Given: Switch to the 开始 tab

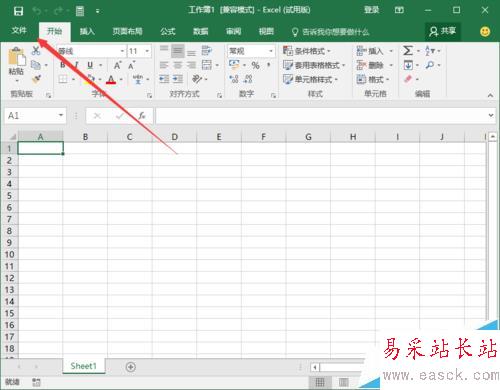Looking at the screenshot, I should click(x=54, y=31).
